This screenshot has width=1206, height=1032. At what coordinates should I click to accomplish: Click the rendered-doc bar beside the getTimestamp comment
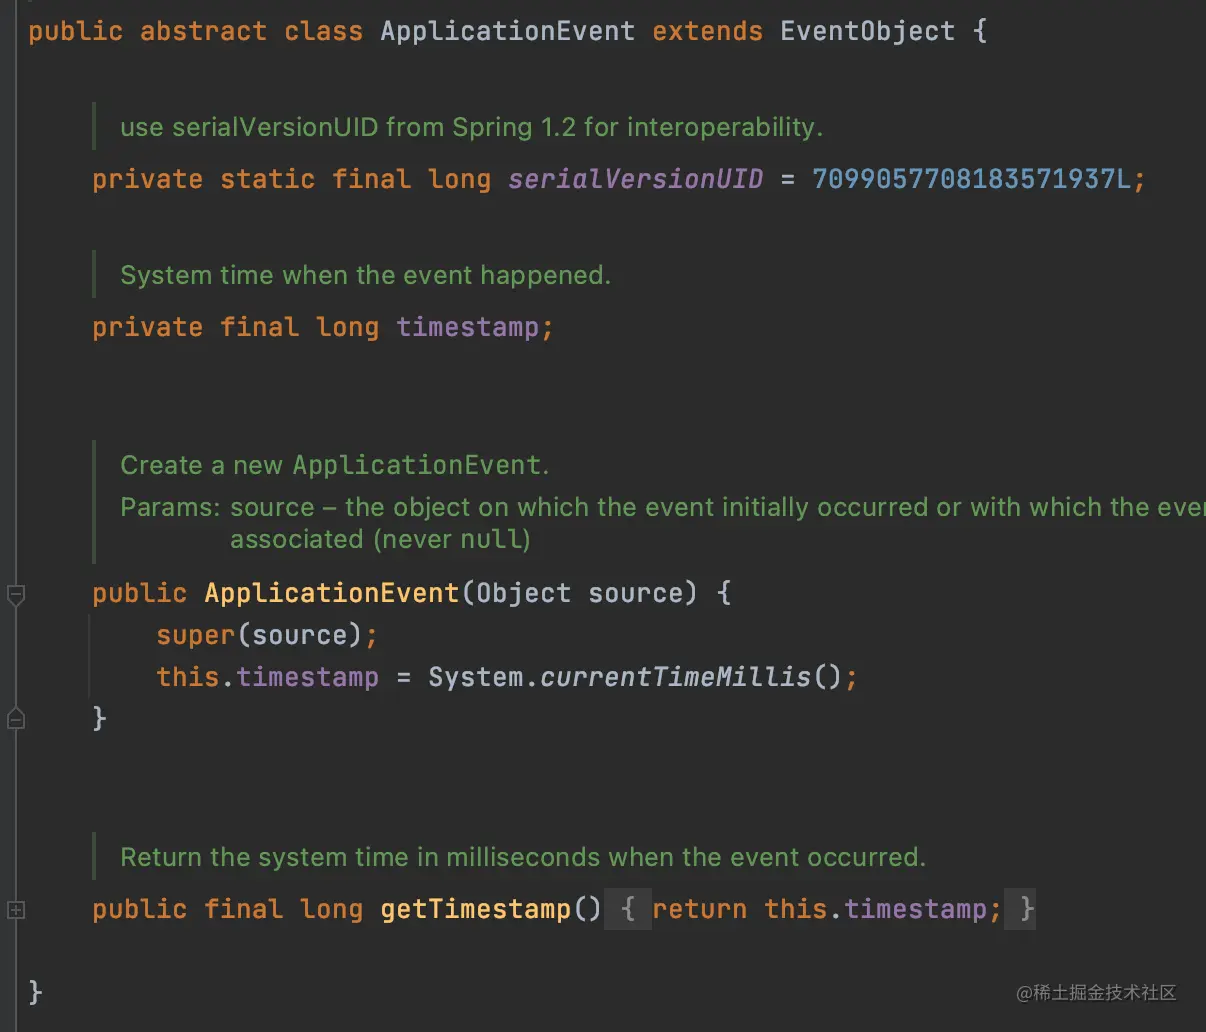coord(95,857)
